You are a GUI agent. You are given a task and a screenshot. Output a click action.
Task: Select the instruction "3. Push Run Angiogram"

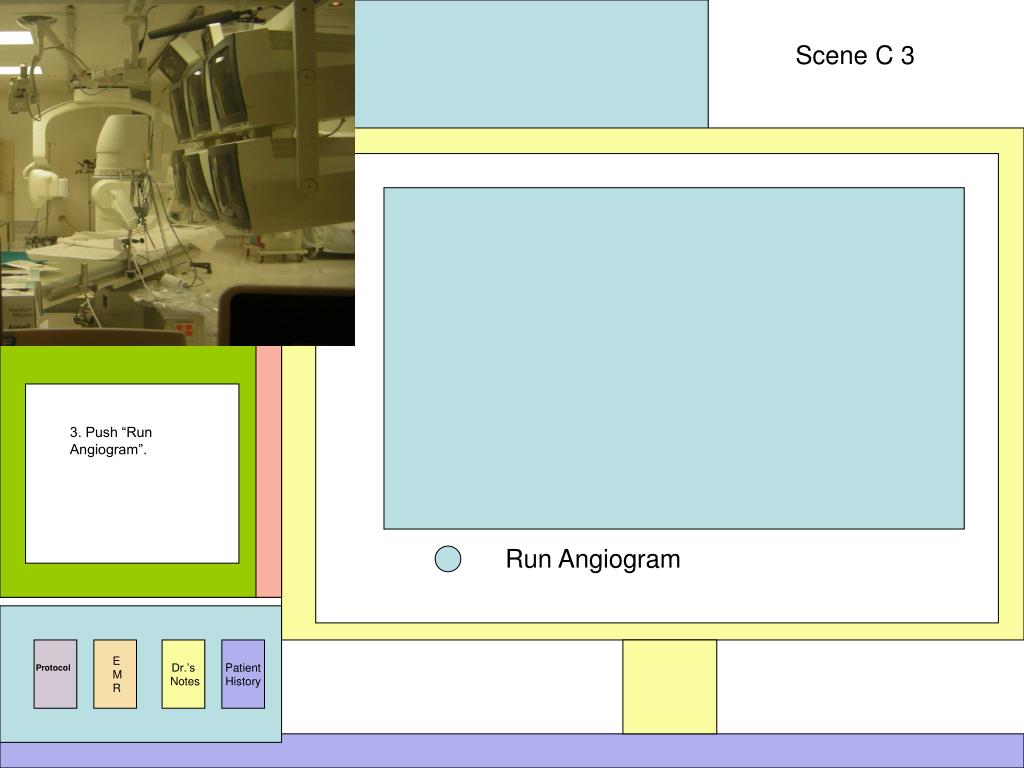tap(111, 441)
